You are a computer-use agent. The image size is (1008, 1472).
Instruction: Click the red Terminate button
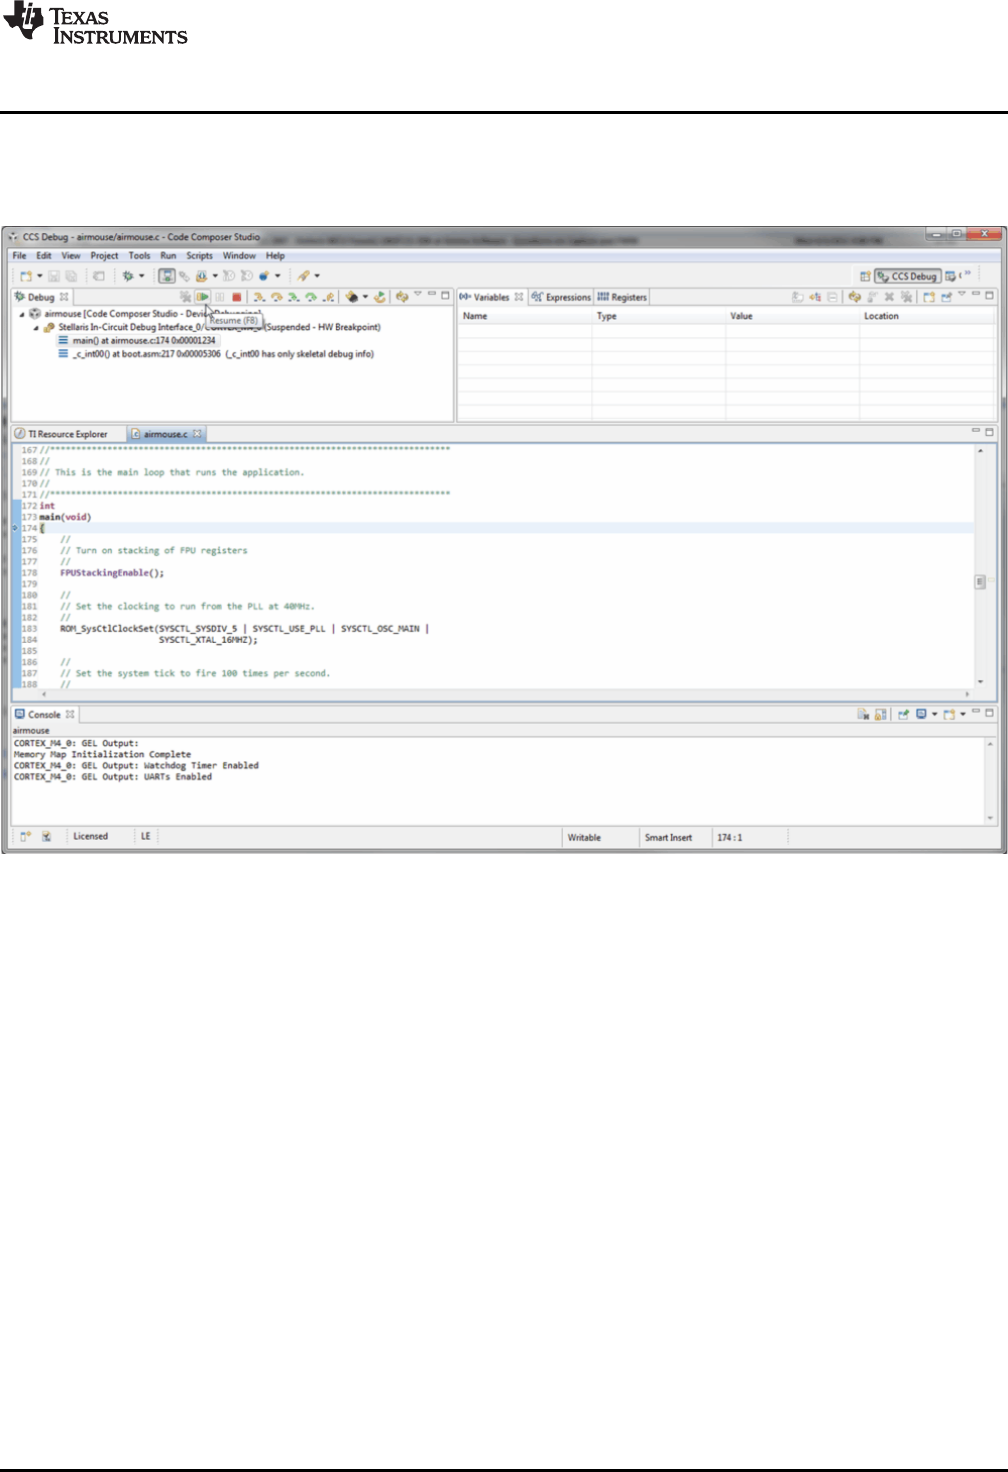tap(237, 297)
